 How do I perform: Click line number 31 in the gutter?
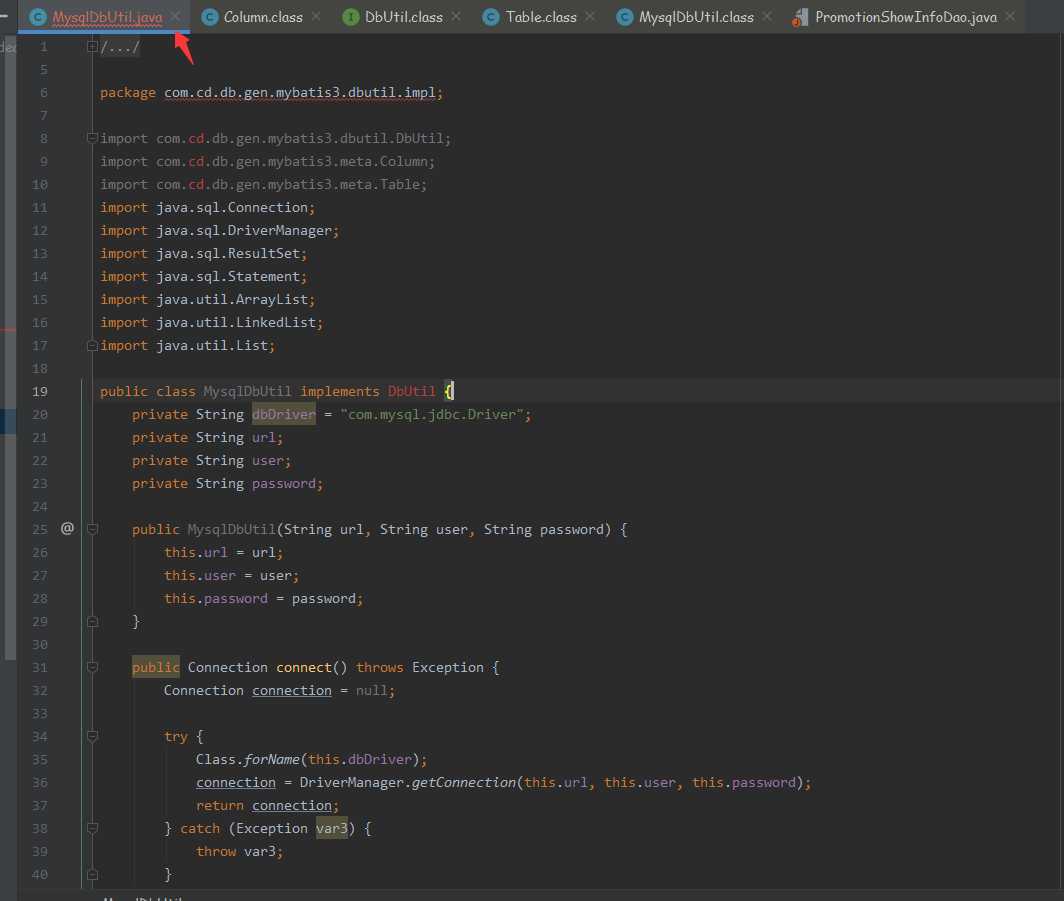tap(40, 668)
